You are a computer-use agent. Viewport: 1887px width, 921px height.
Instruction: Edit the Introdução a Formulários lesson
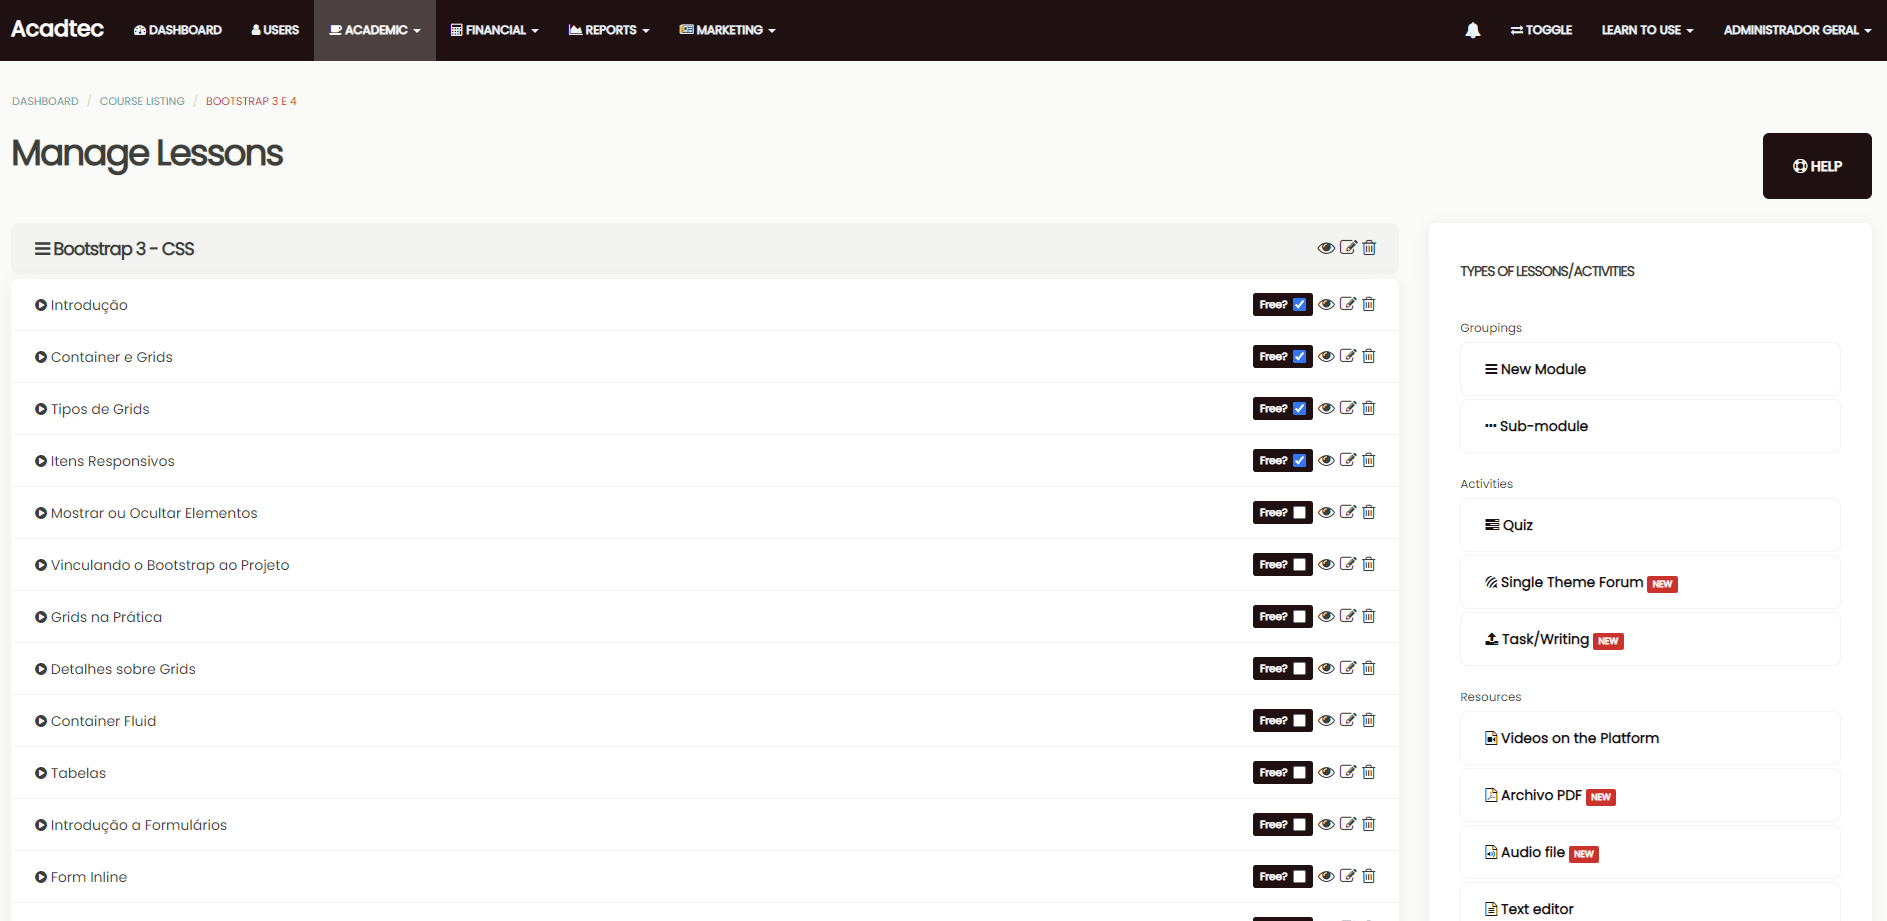point(1348,824)
